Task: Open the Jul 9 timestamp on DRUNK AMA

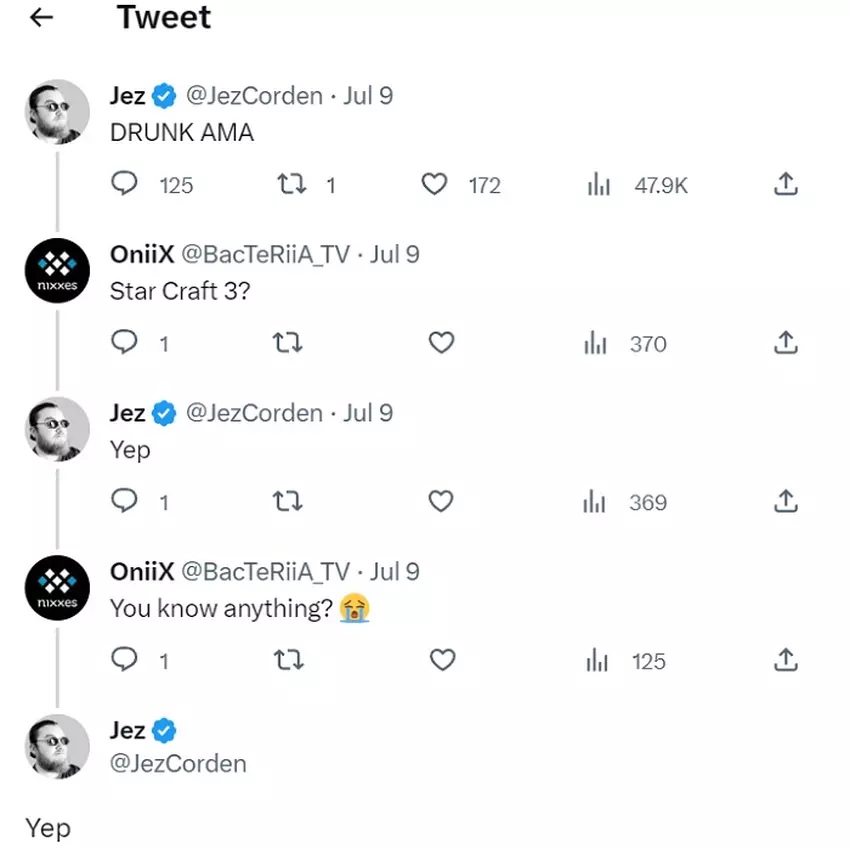Action: (x=368, y=96)
